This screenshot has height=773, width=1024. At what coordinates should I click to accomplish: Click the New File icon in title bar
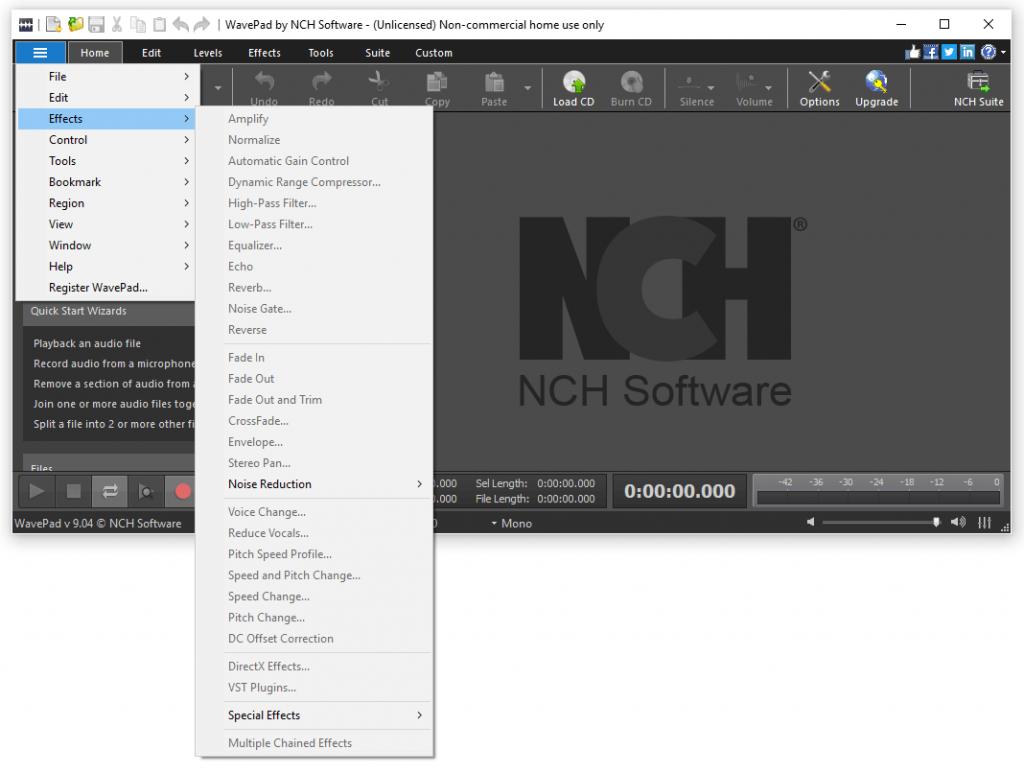pos(53,25)
